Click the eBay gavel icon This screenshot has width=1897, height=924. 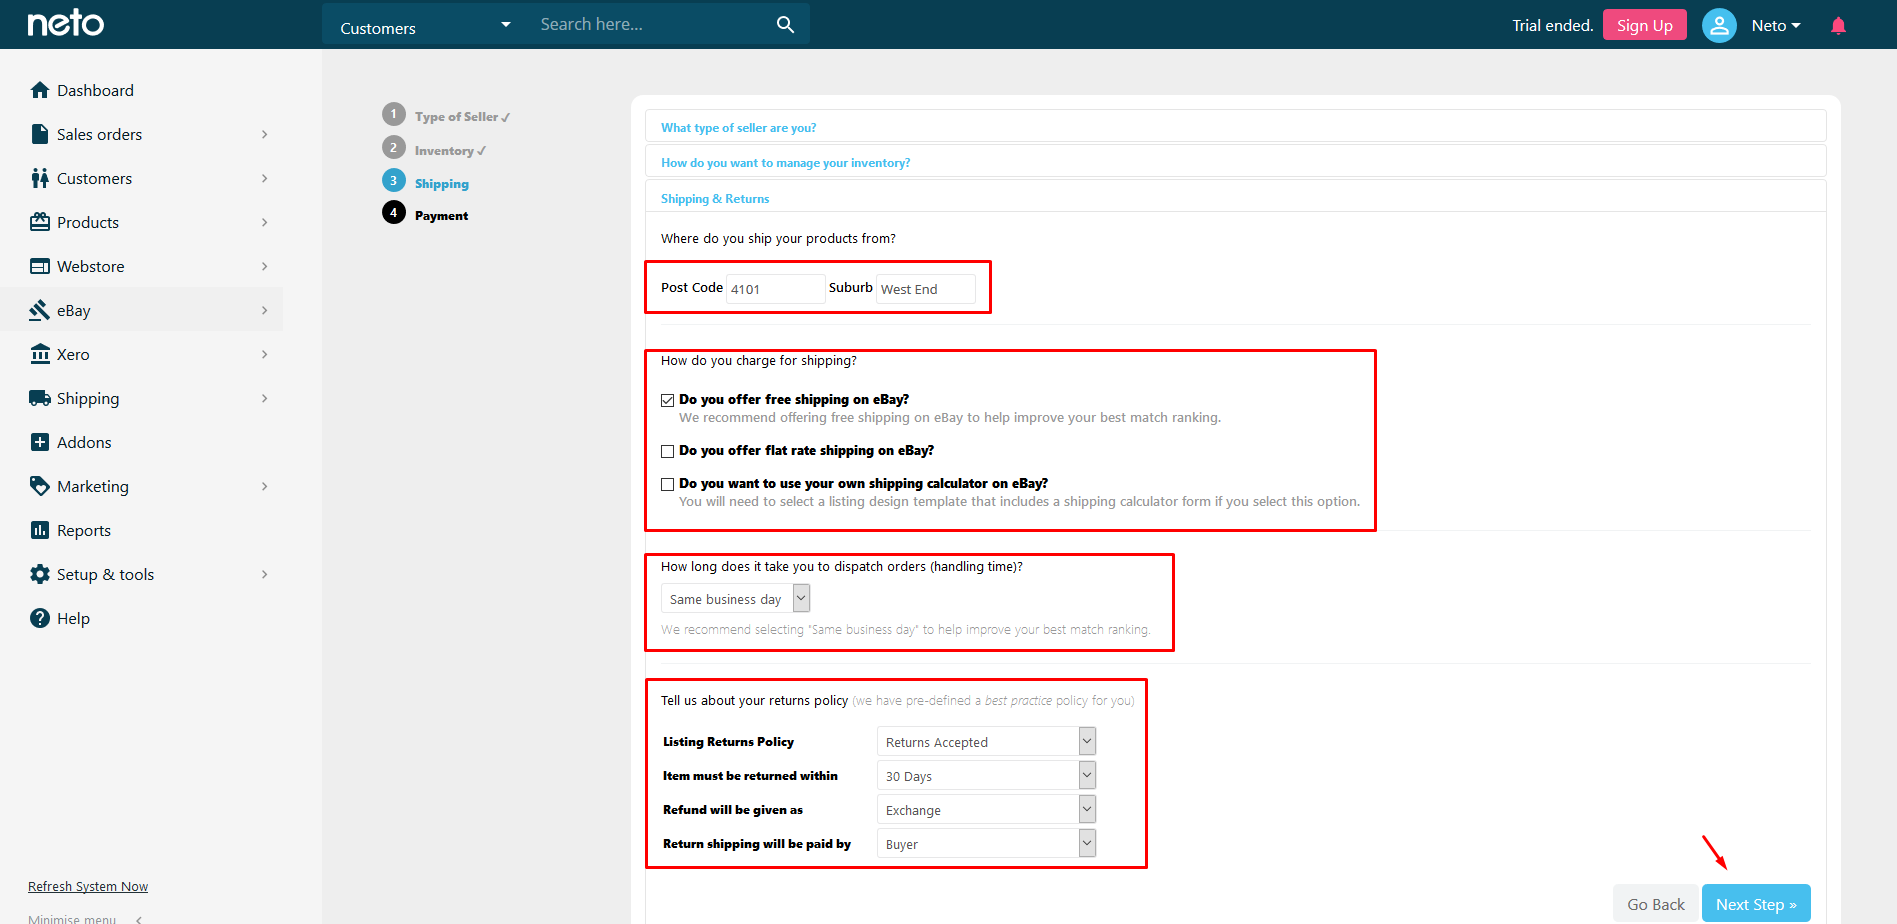pos(40,310)
